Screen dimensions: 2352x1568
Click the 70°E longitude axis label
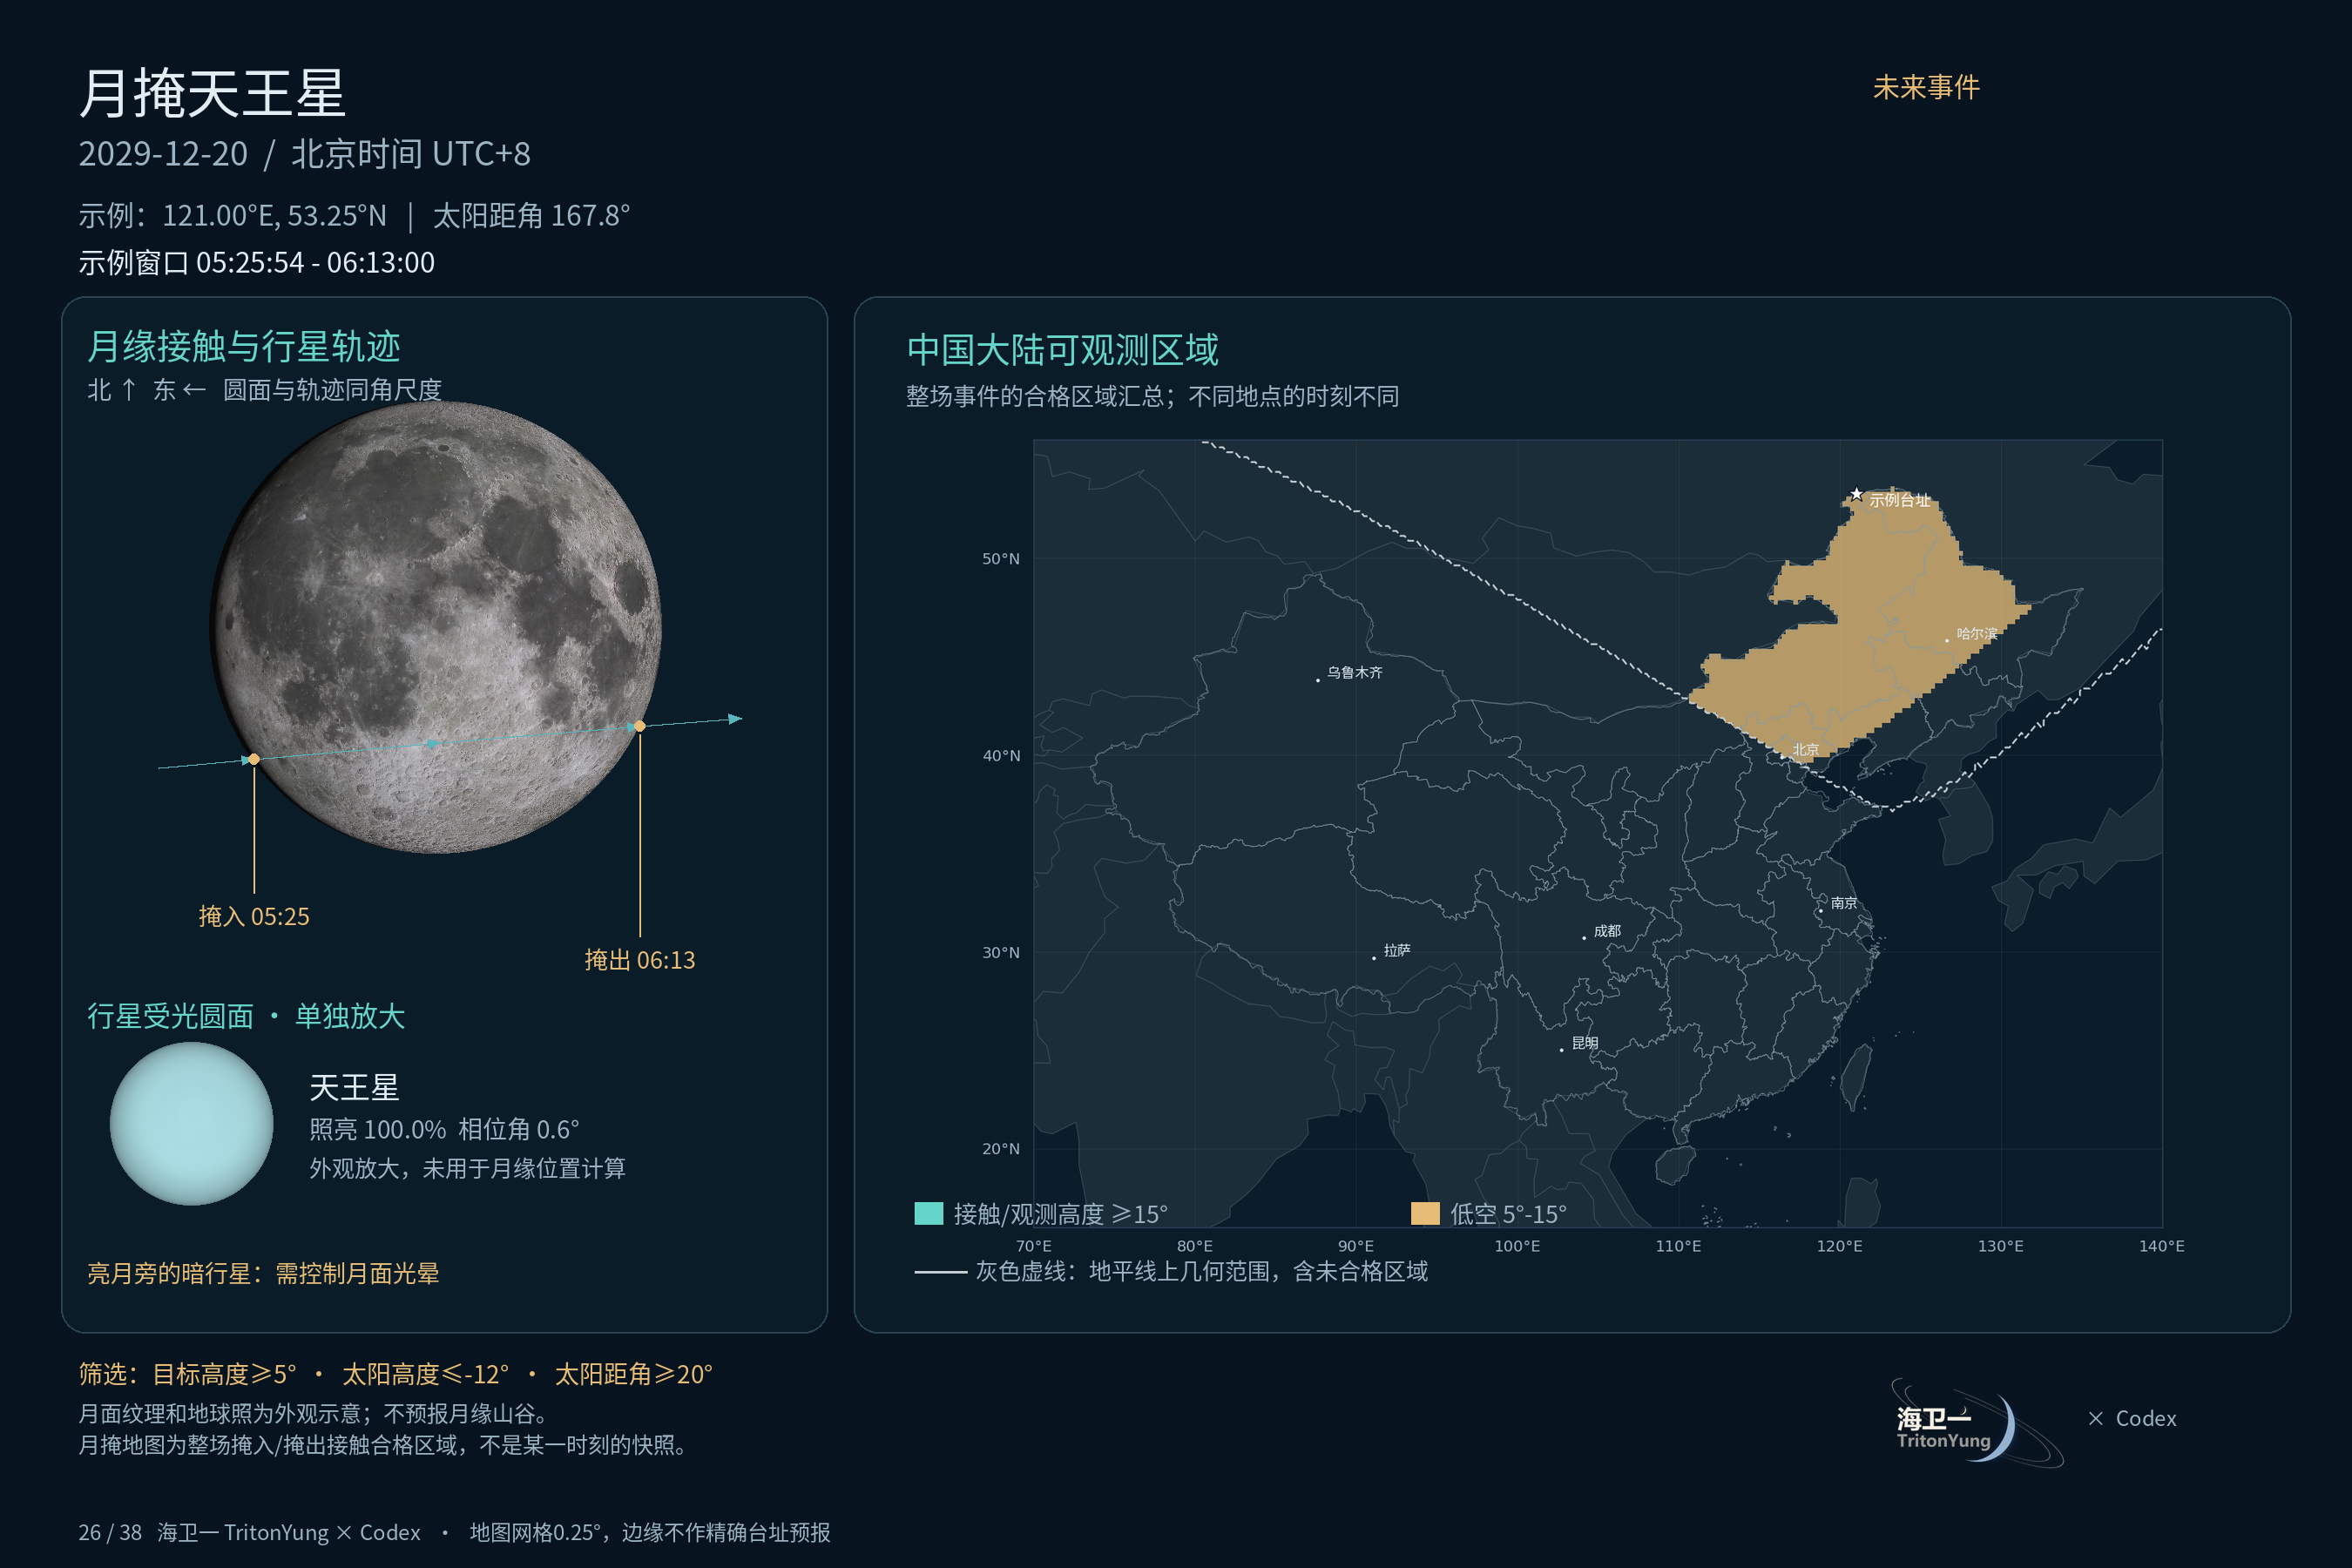[1034, 1246]
